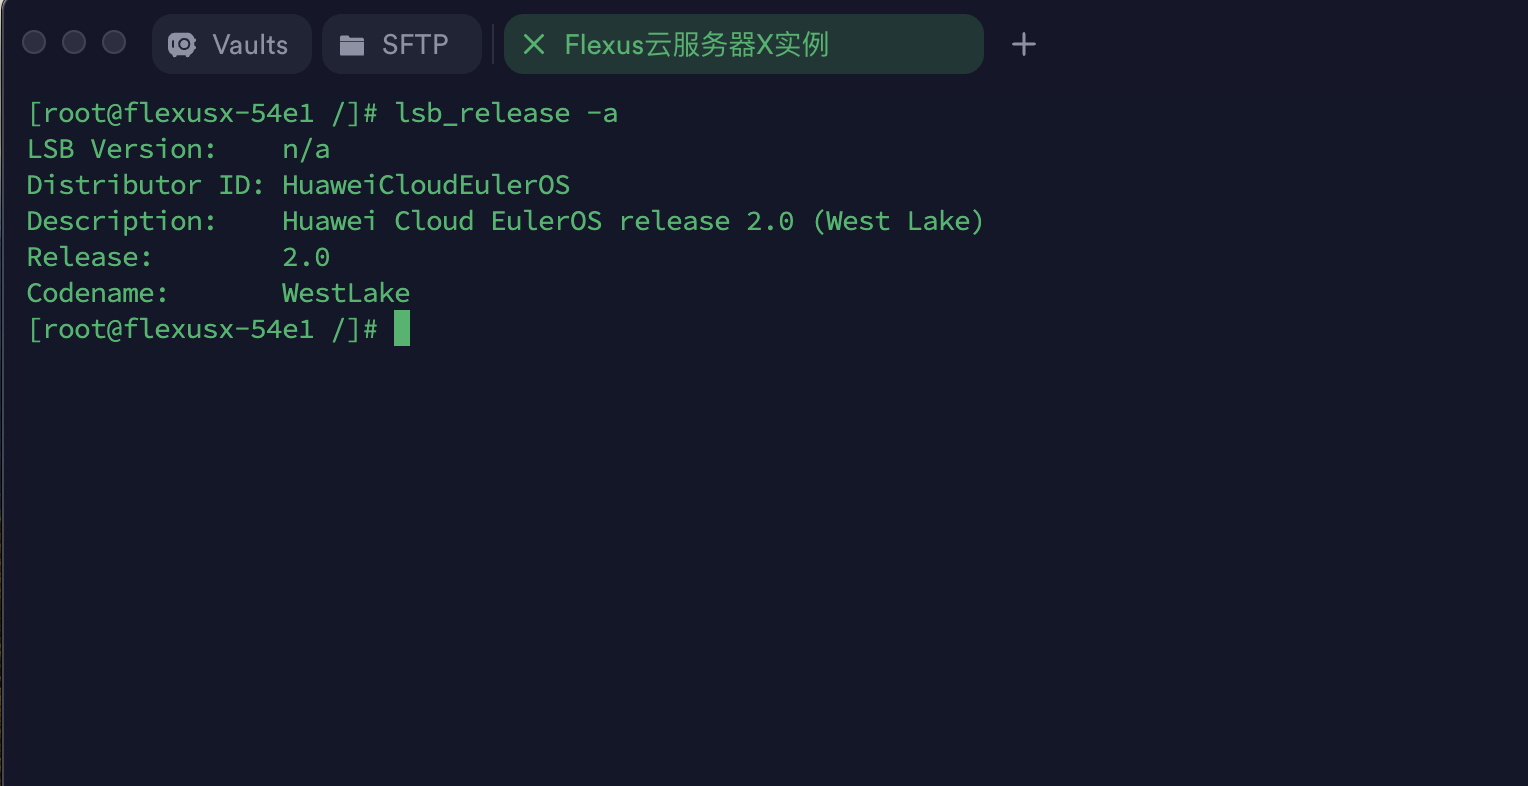Click the window minimize traffic light
The image size is (1528, 786).
click(x=74, y=42)
